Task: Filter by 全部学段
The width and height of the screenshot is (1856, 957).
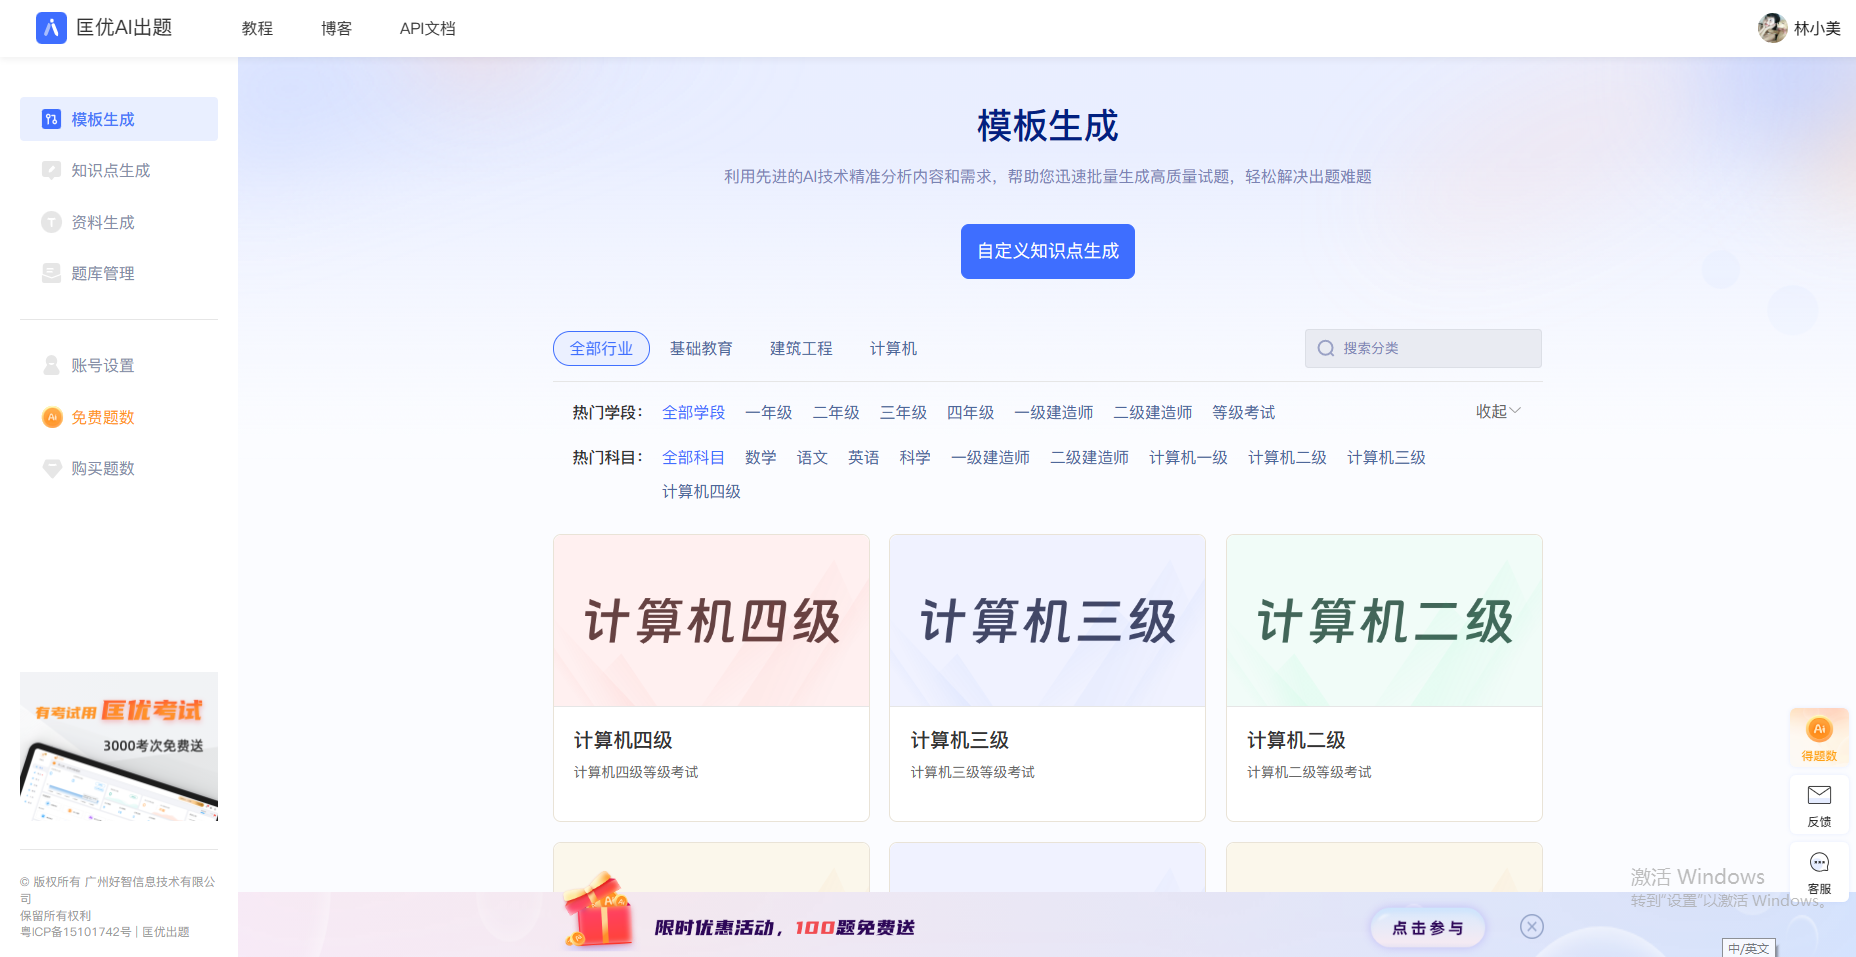Action: (693, 412)
